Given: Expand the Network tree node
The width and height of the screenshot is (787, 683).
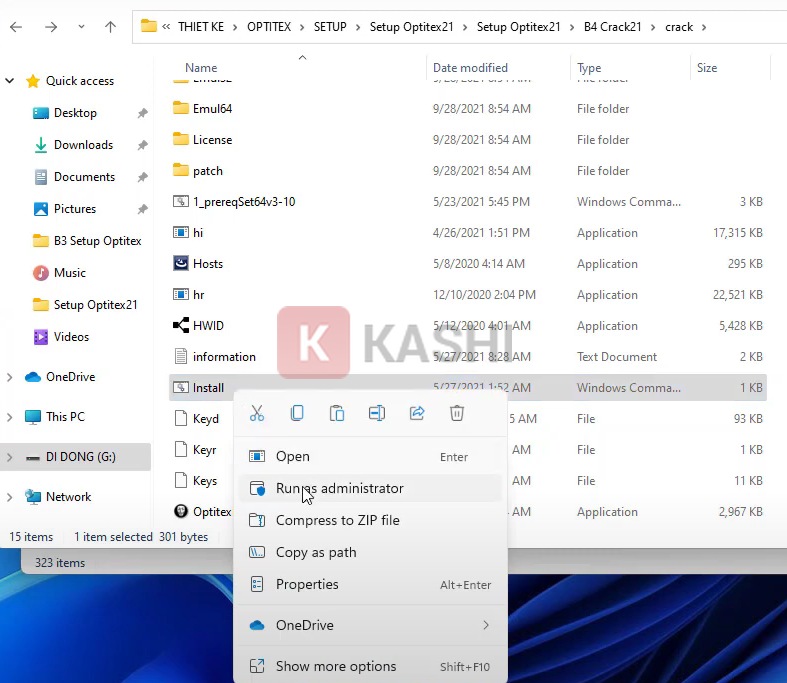Looking at the screenshot, I should pos(10,497).
